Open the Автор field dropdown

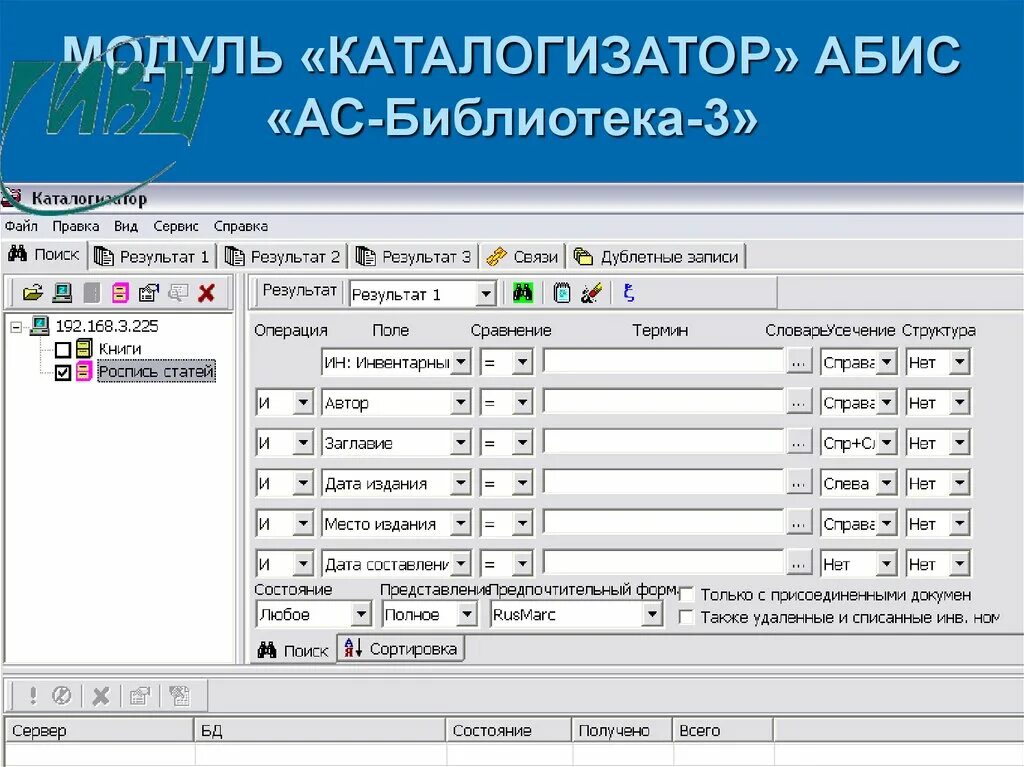click(460, 402)
